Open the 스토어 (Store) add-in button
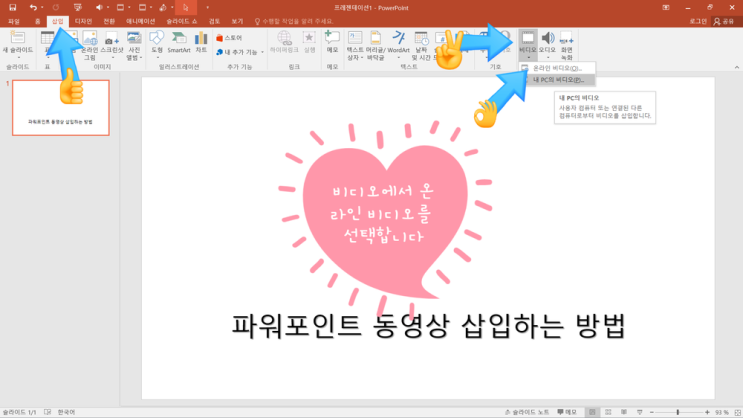Image resolution: width=743 pixels, height=418 pixels. 229,38
